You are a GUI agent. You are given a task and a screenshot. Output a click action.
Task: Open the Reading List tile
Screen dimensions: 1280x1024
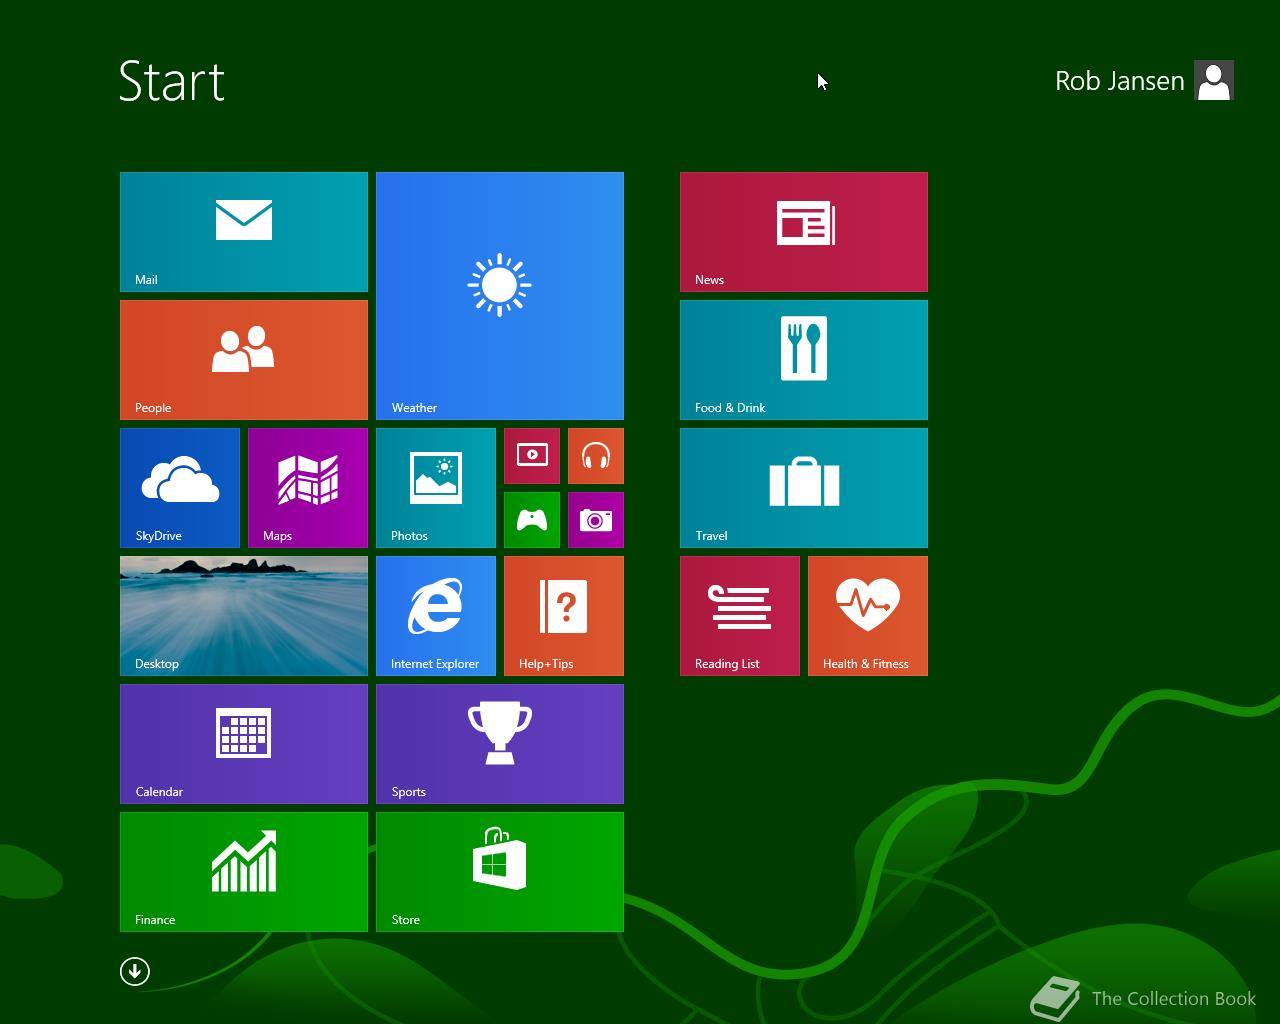[x=740, y=616]
